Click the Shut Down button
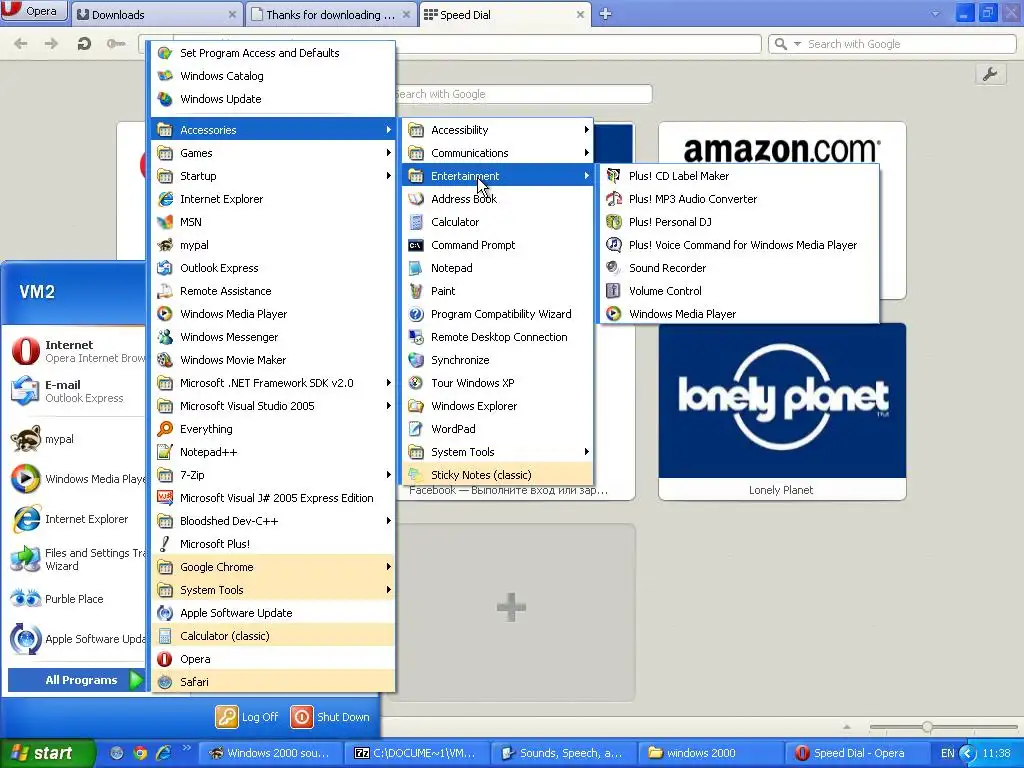The height and width of the screenshot is (768, 1024). [330, 717]
